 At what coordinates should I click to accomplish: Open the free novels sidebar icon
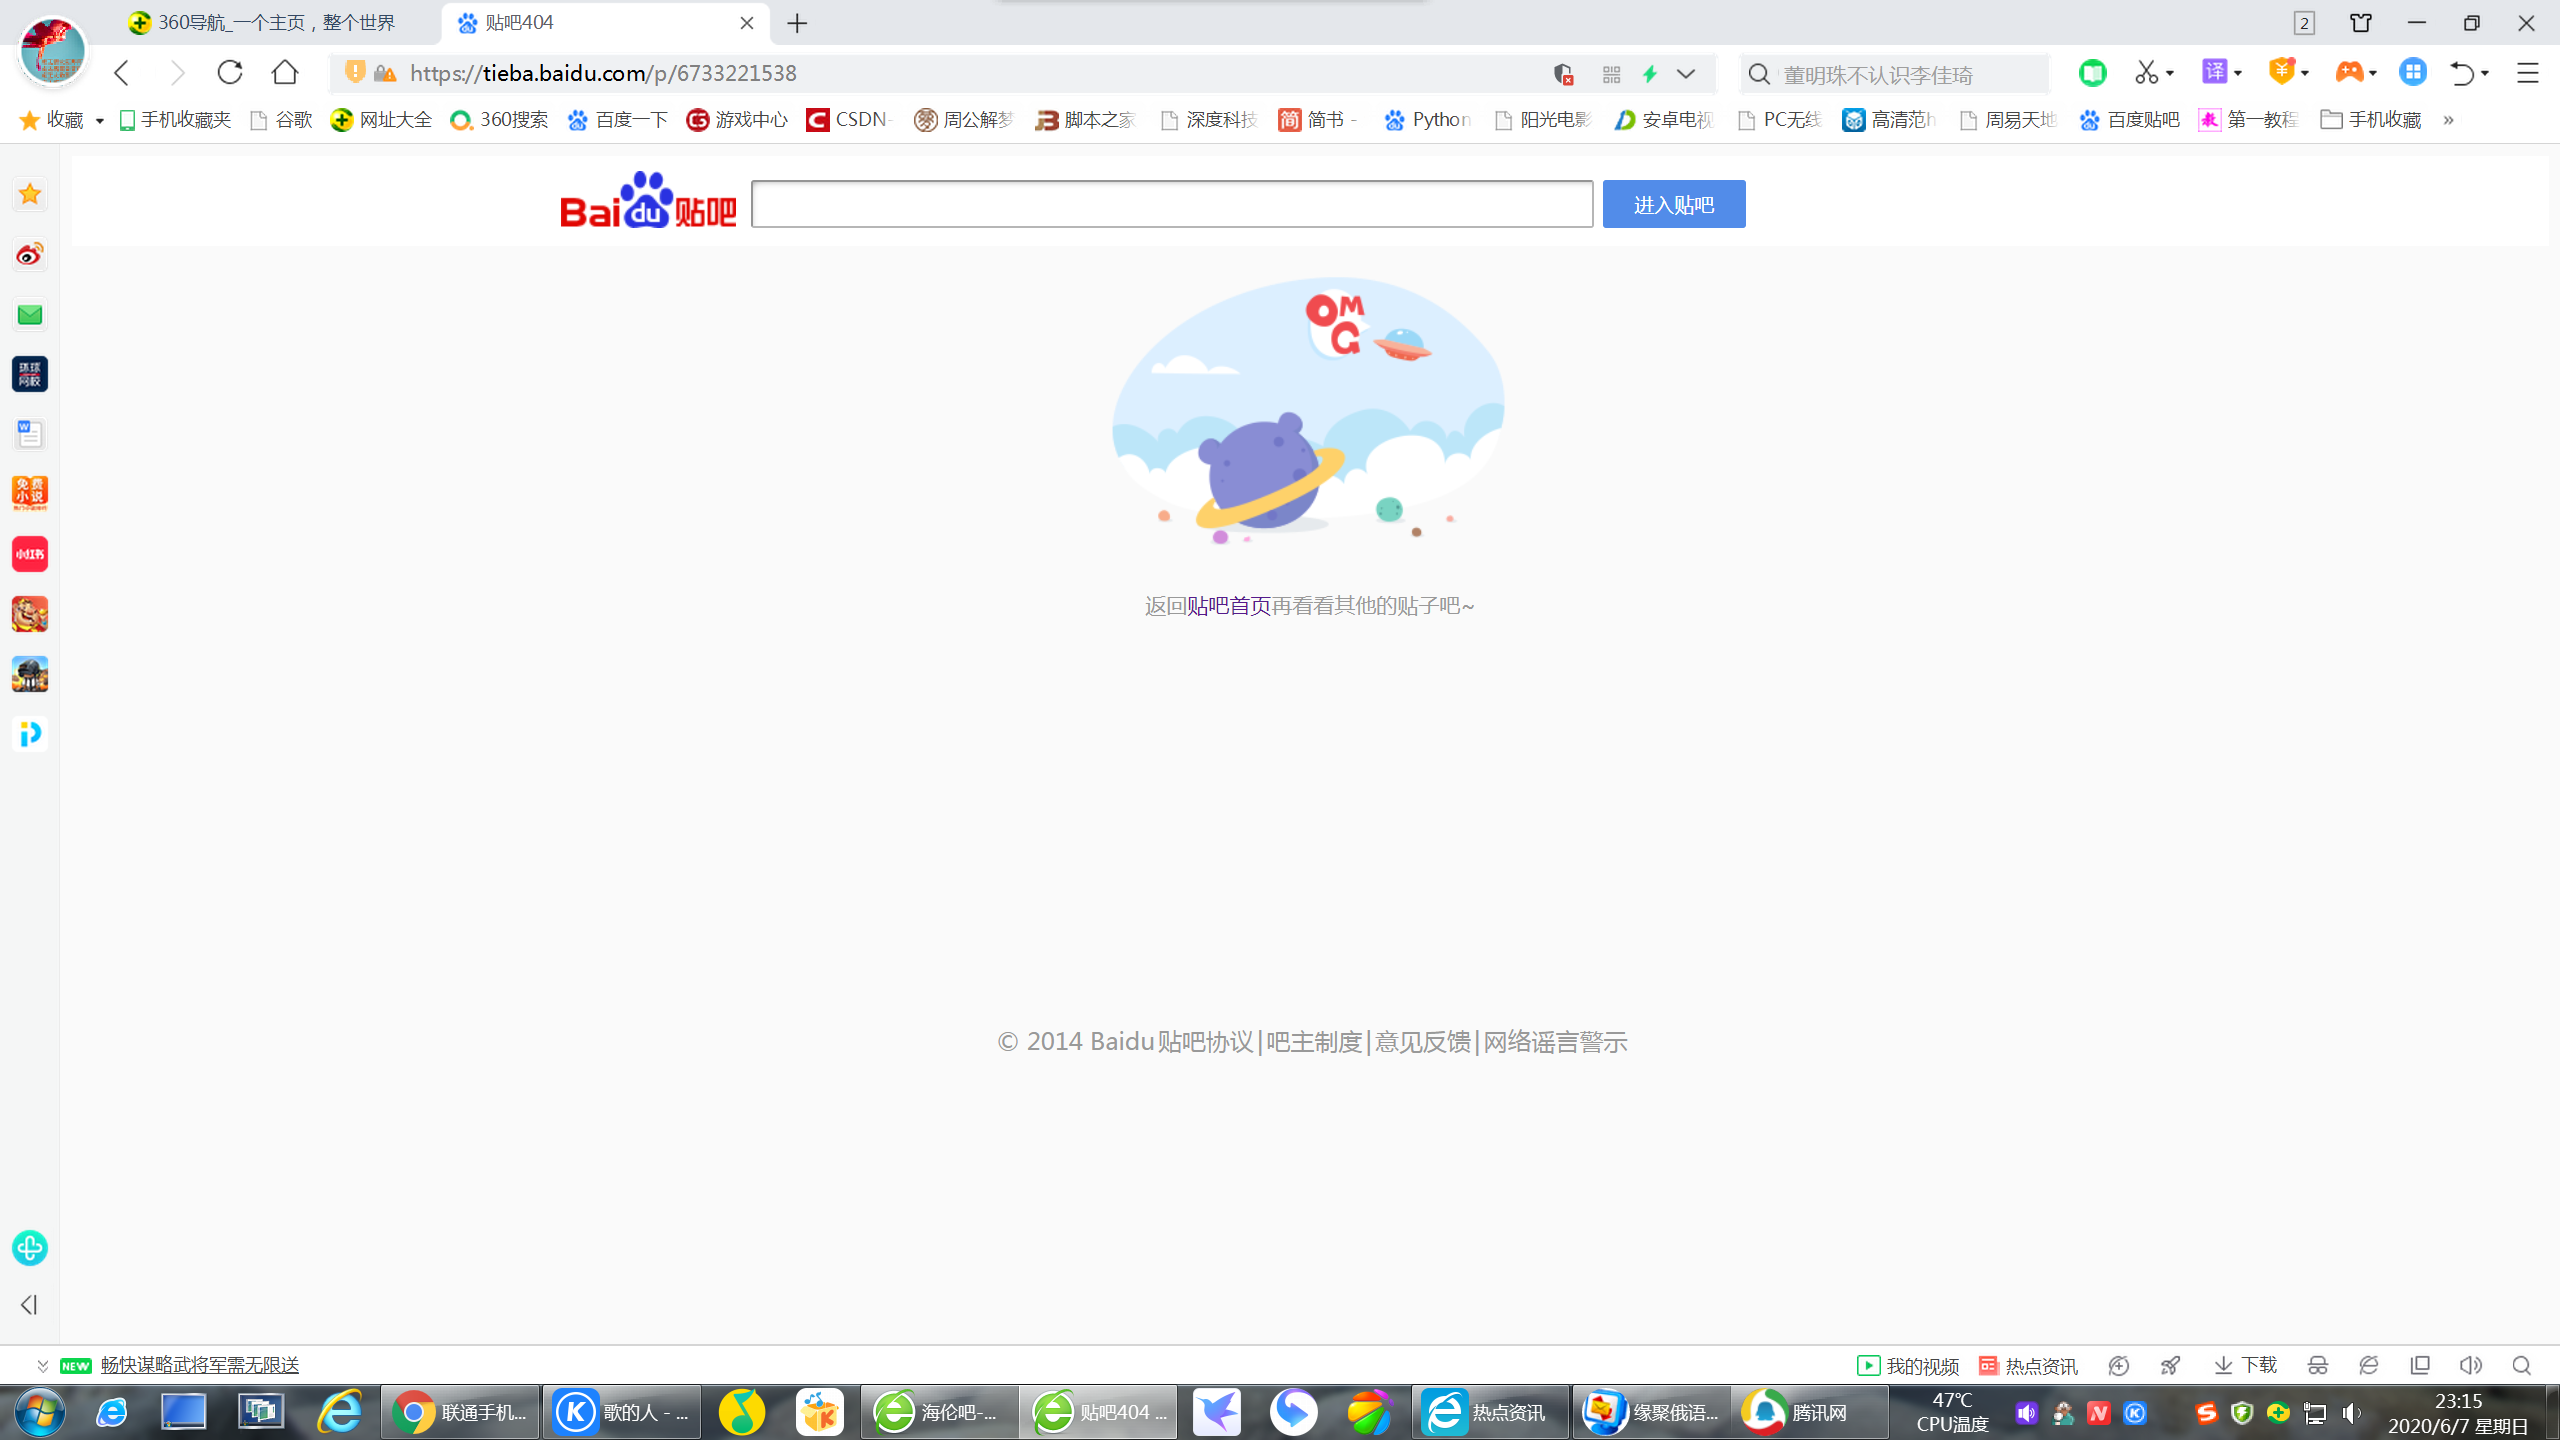point(30,494)
